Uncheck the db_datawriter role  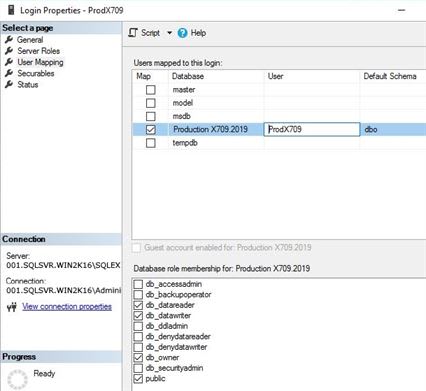pos(138,316)
